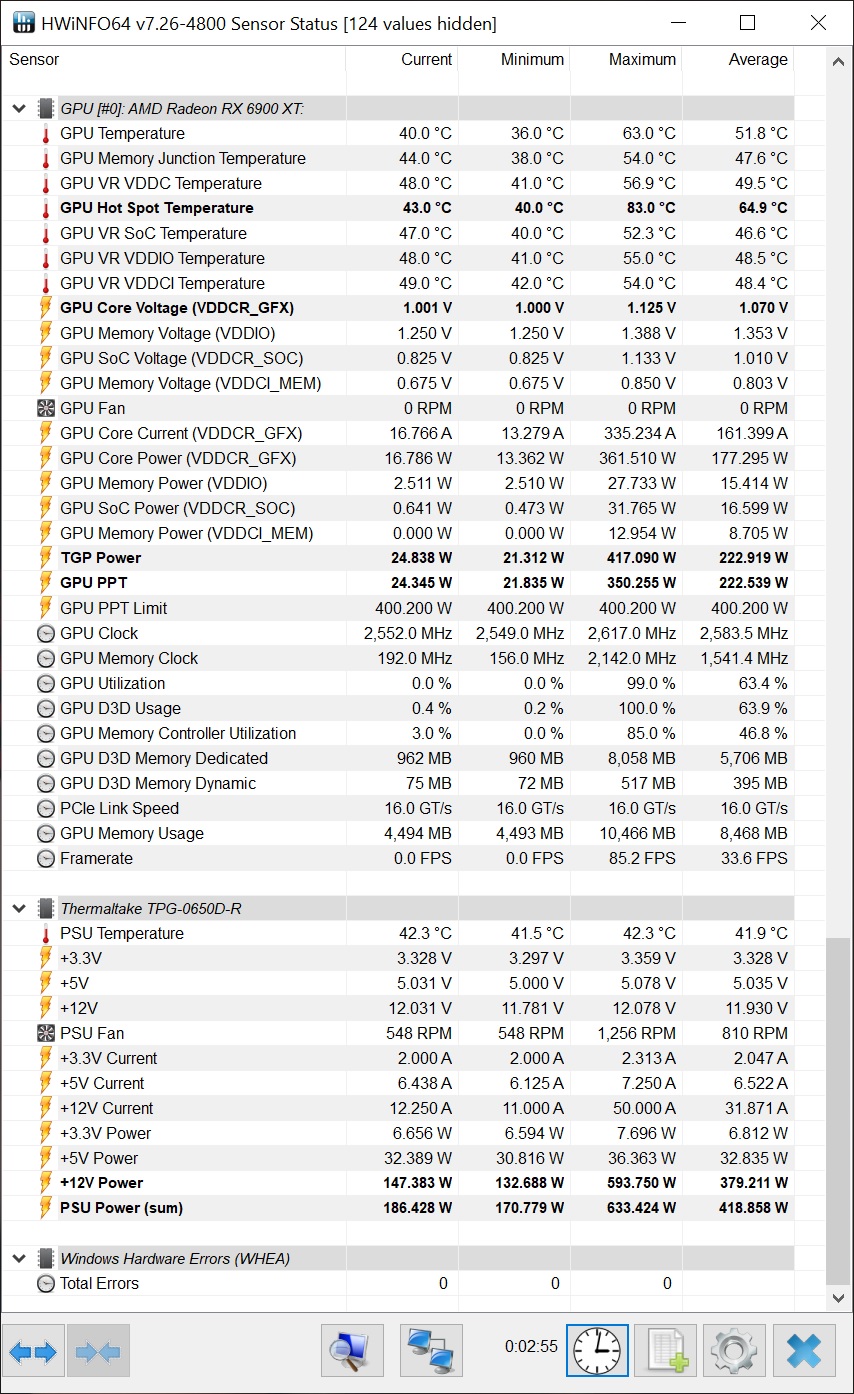Click the clock reset timer icon
This screenshot has height=1394, width=854.
click(x=597, y=1352)
